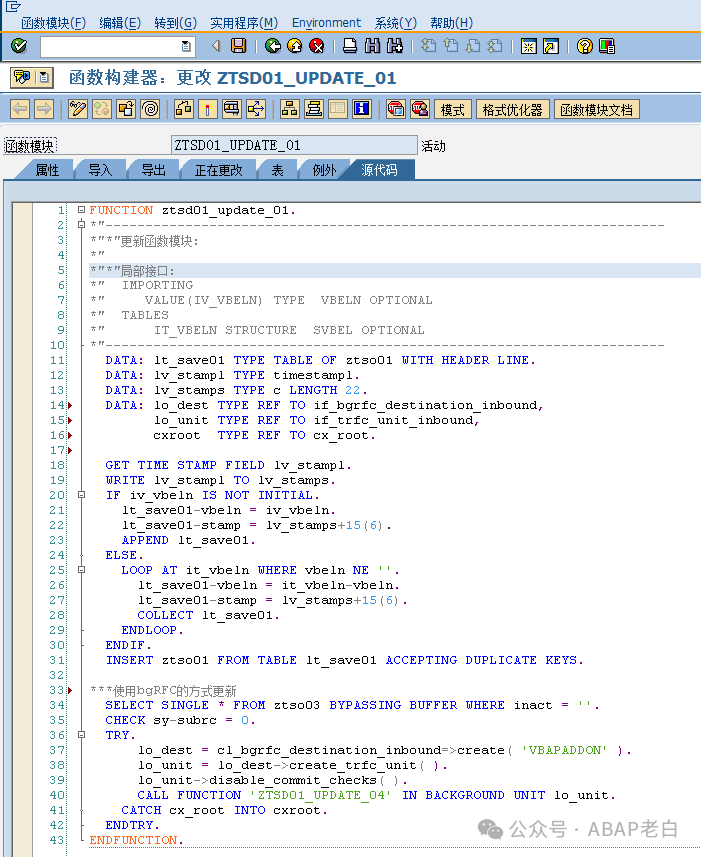Click the green checkmark Enter icon
Screen dimensions: 701x857
(x=19, y=46)
